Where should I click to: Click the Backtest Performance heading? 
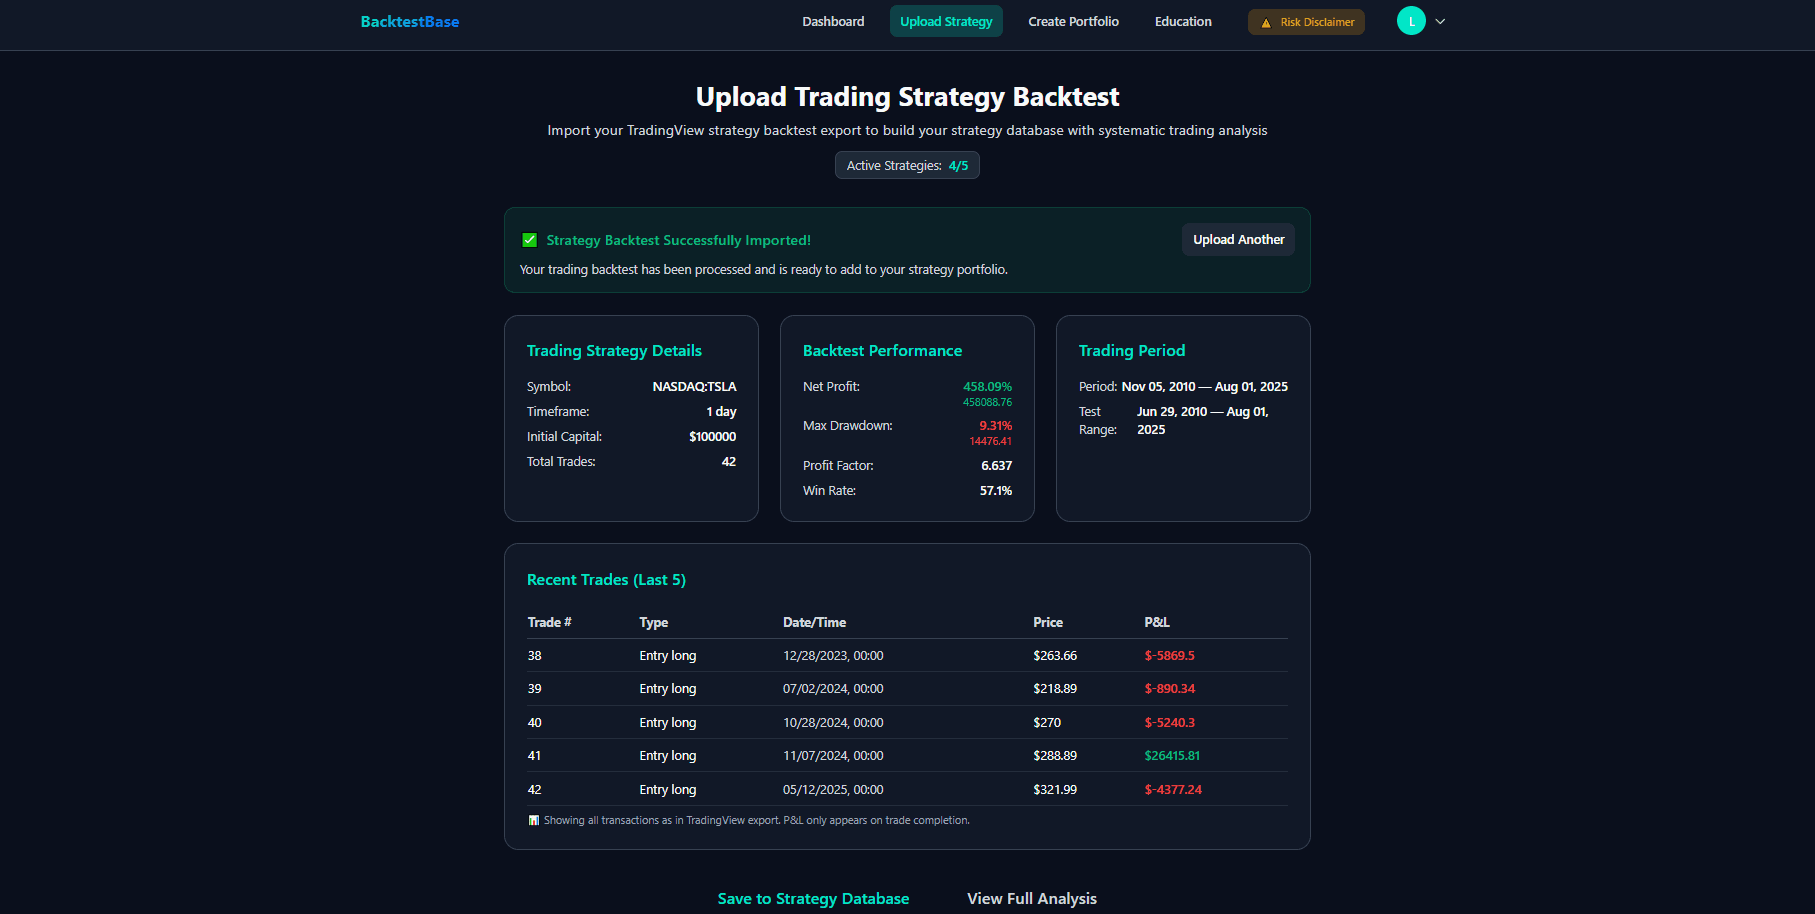pyautogui.click(x=882, y=350)
